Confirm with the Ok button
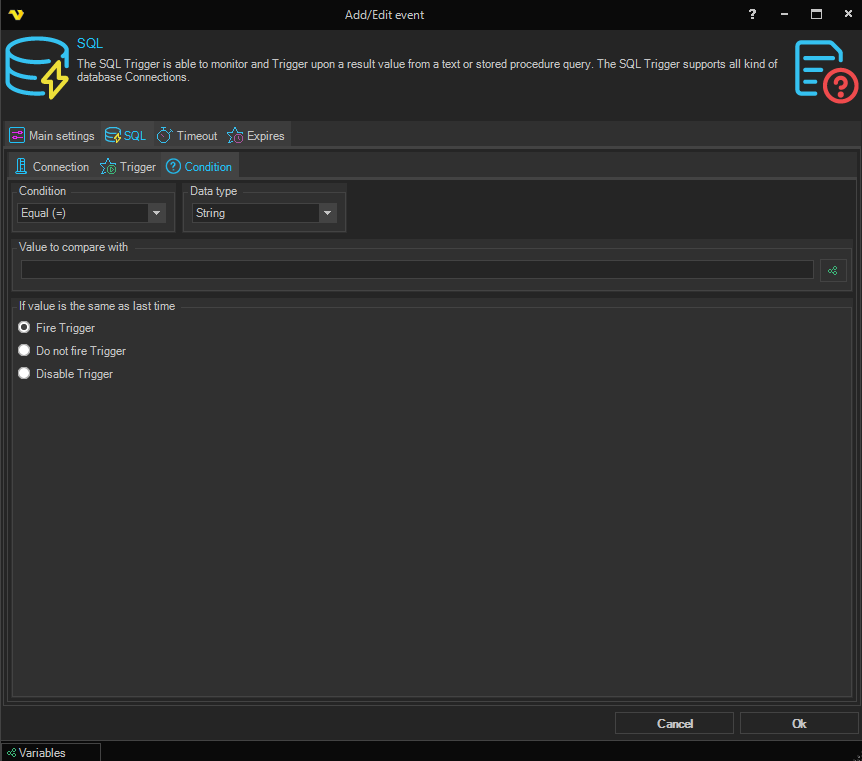Screen dimensions: 862x761 coord(798,723)
